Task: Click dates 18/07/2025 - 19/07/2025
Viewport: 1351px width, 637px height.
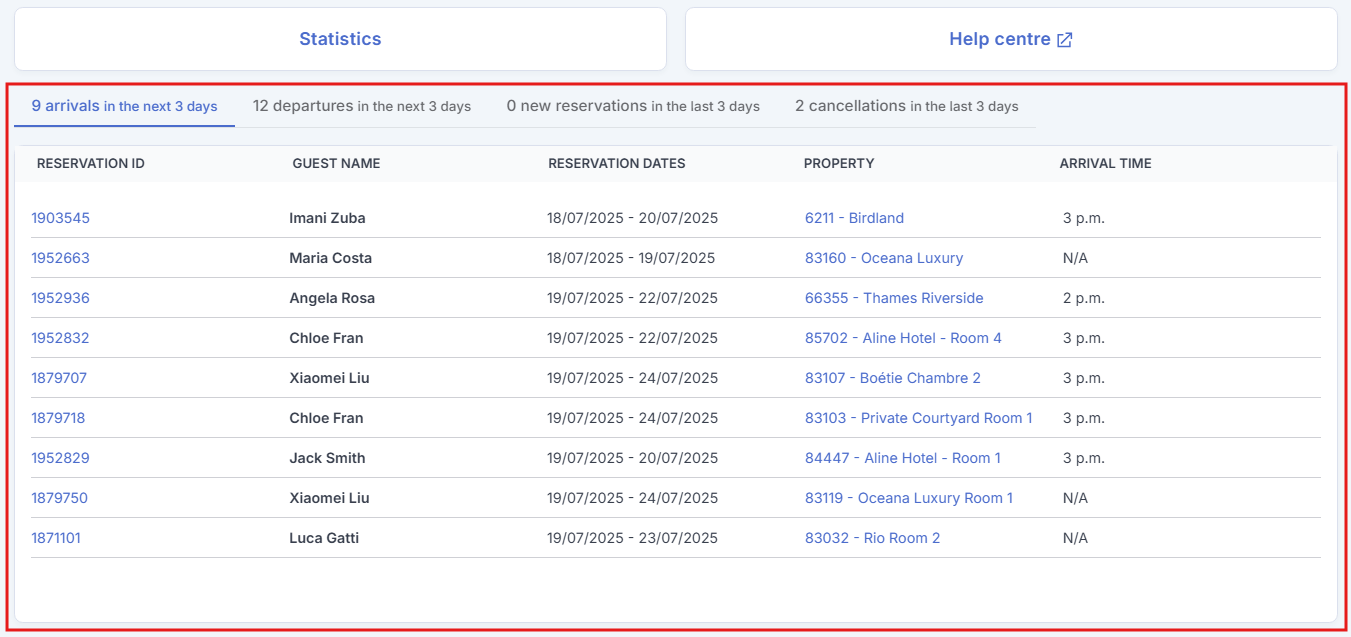Action: pyautogui.click(x=631, y=258)
